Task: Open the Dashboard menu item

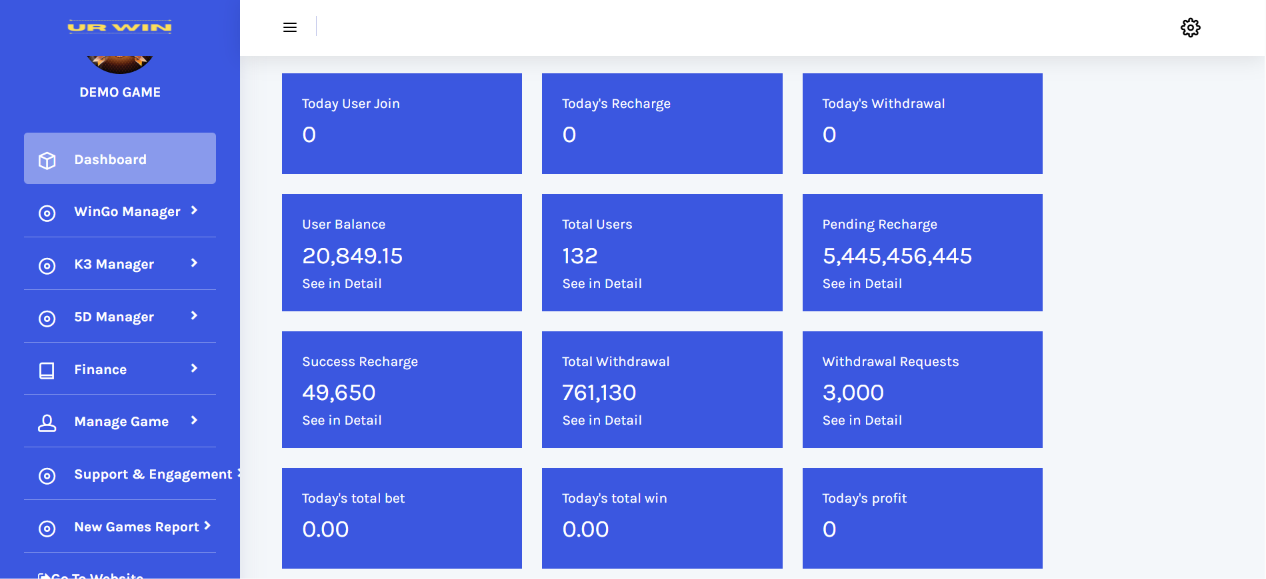Action: point(120,158)
